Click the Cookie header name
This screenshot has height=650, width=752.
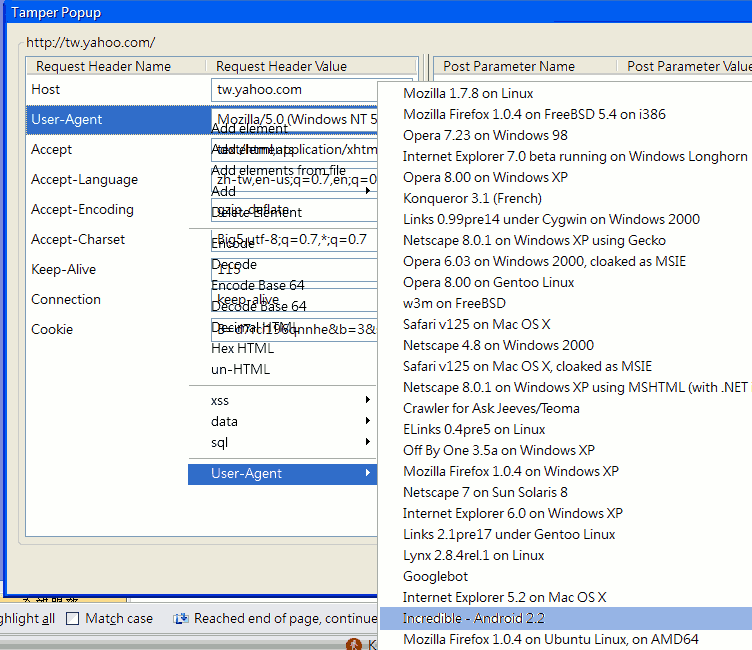[x=52, y=330]
